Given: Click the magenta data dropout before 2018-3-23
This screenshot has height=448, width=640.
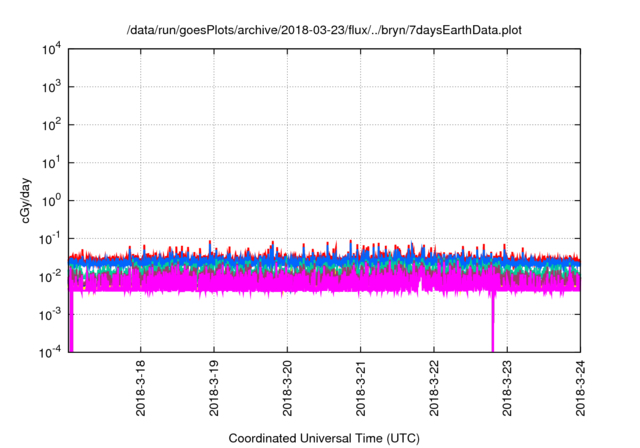Looking at the screenshot, I should (x=493, y=322).
